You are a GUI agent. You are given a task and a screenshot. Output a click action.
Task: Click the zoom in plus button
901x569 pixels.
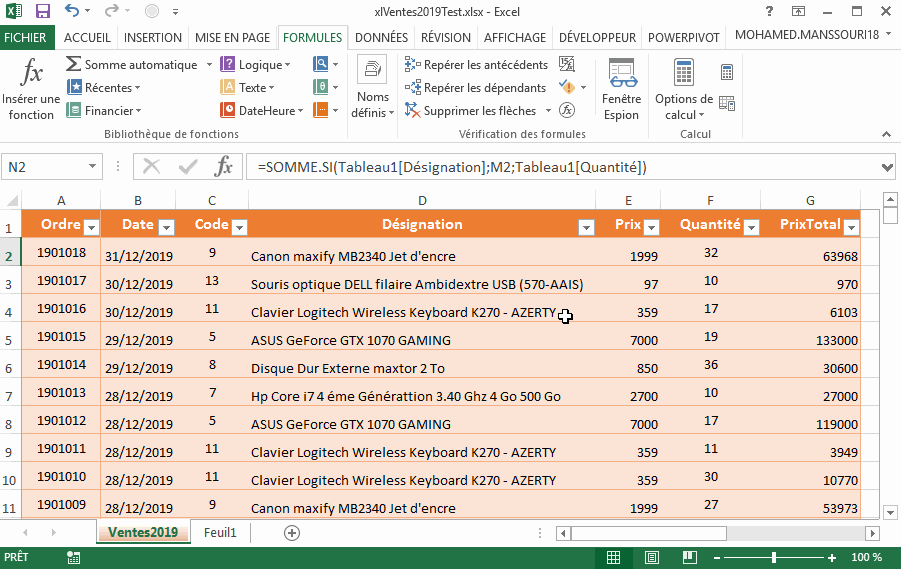click(831, 558)
